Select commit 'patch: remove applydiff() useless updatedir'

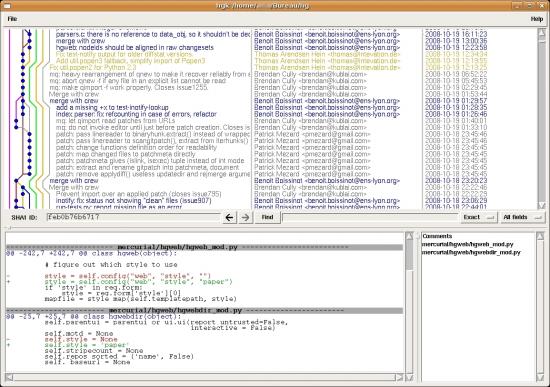point(153,174)
